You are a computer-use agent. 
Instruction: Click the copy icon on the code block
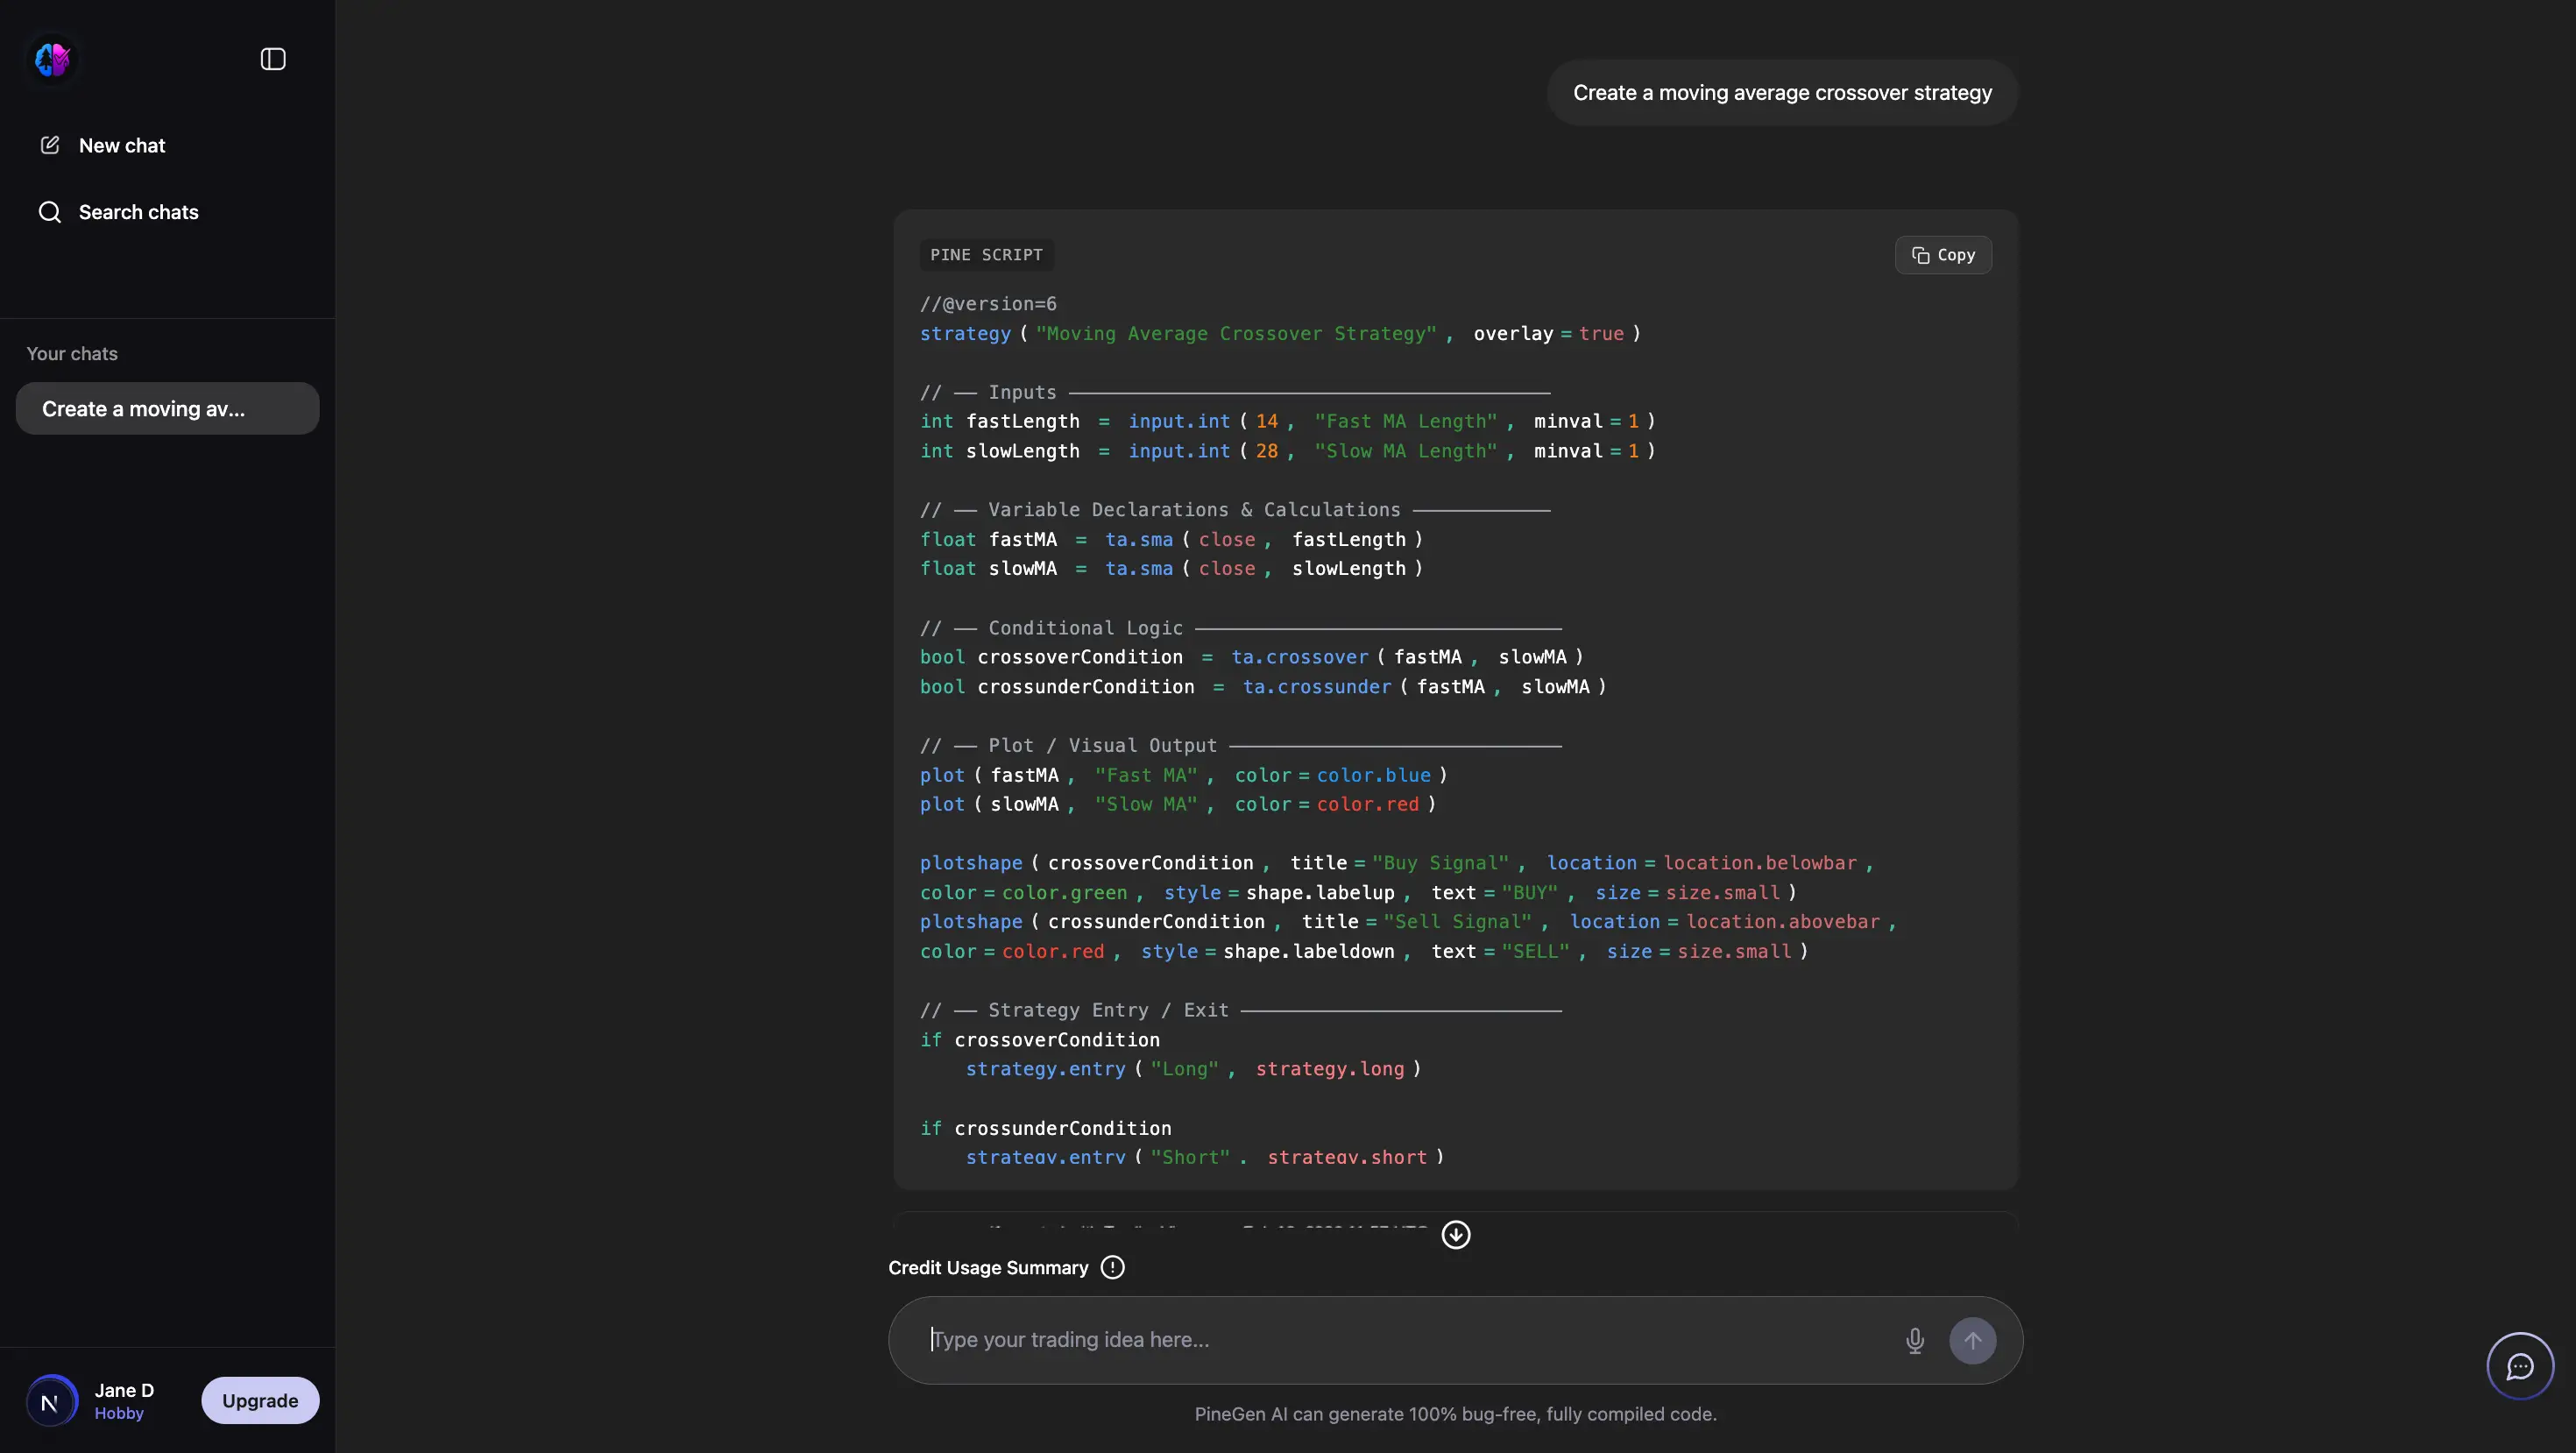[1921, 255]
